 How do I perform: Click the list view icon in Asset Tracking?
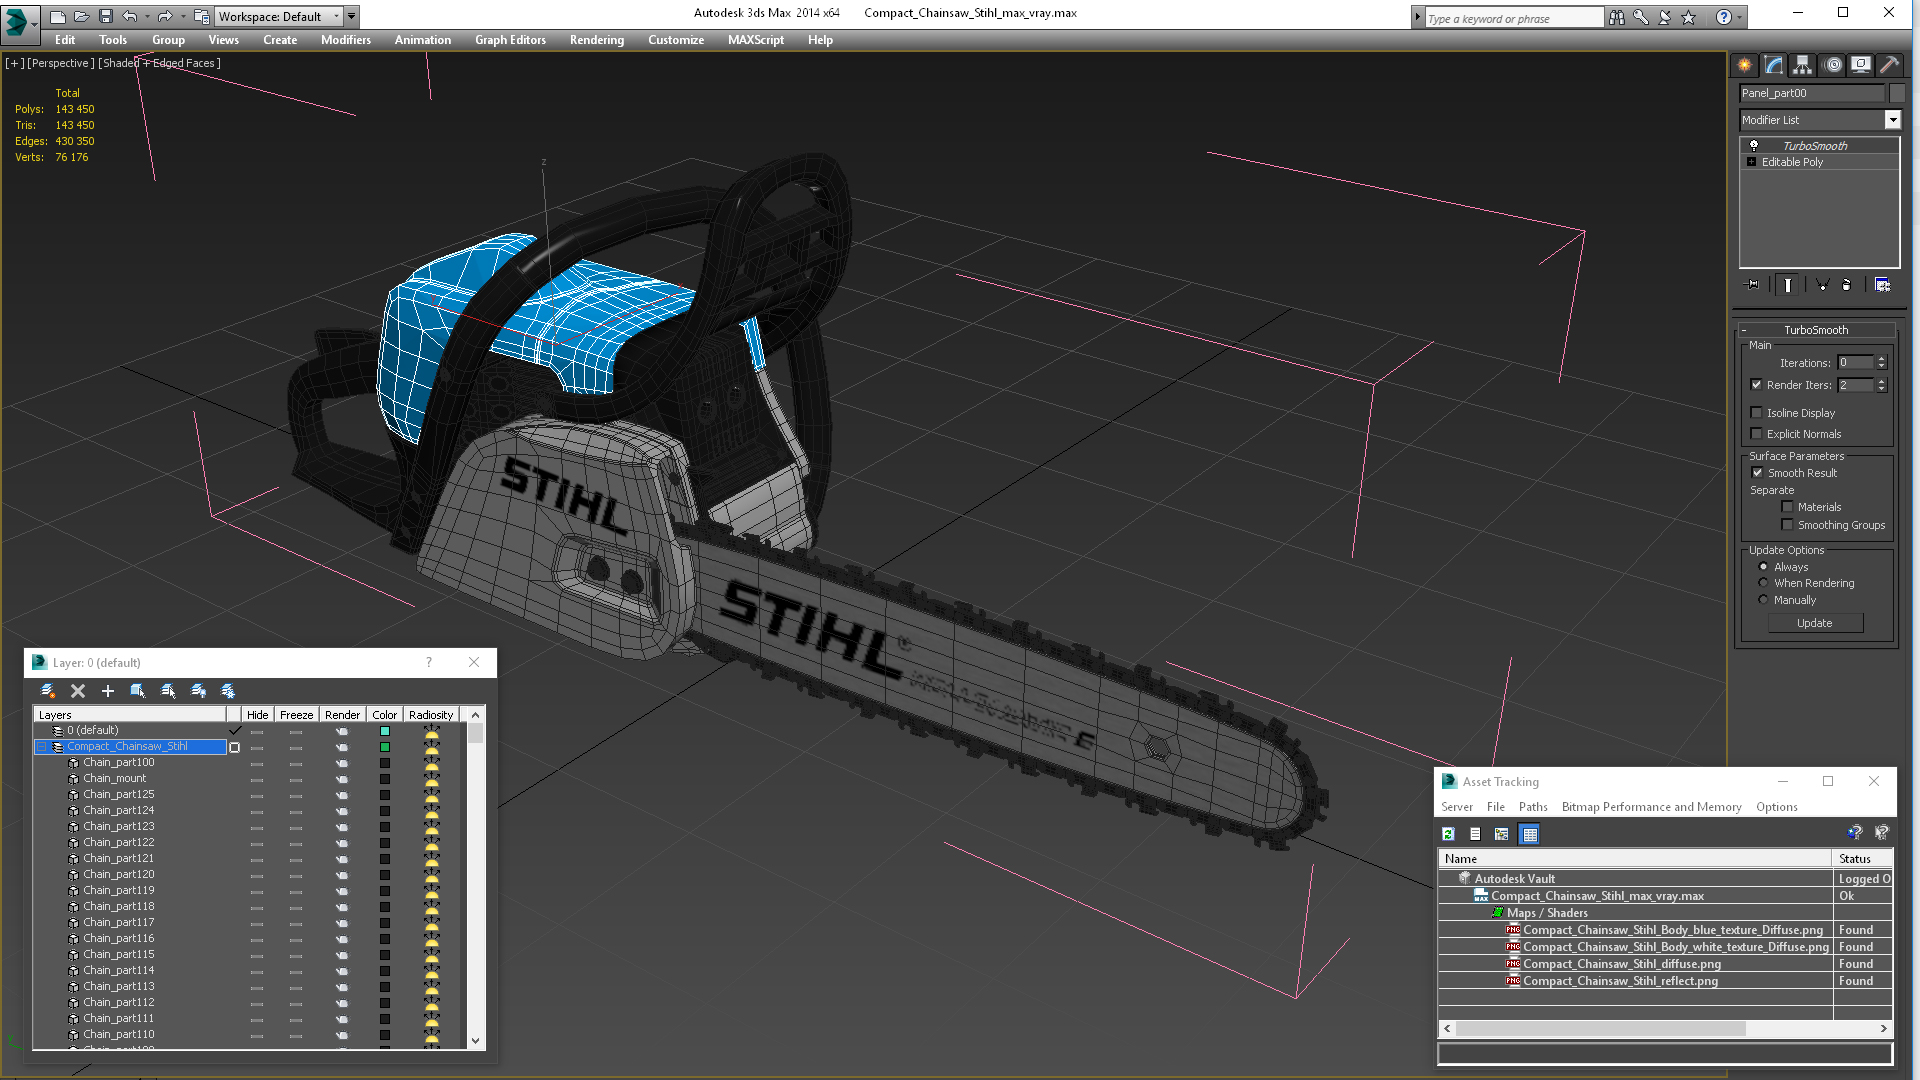click(x=1475, y=834)
